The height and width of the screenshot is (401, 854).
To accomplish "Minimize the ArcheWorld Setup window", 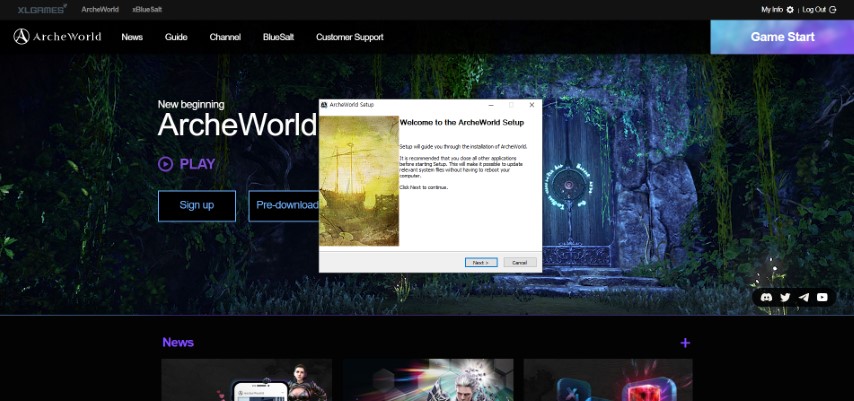I will click(491, 105).
